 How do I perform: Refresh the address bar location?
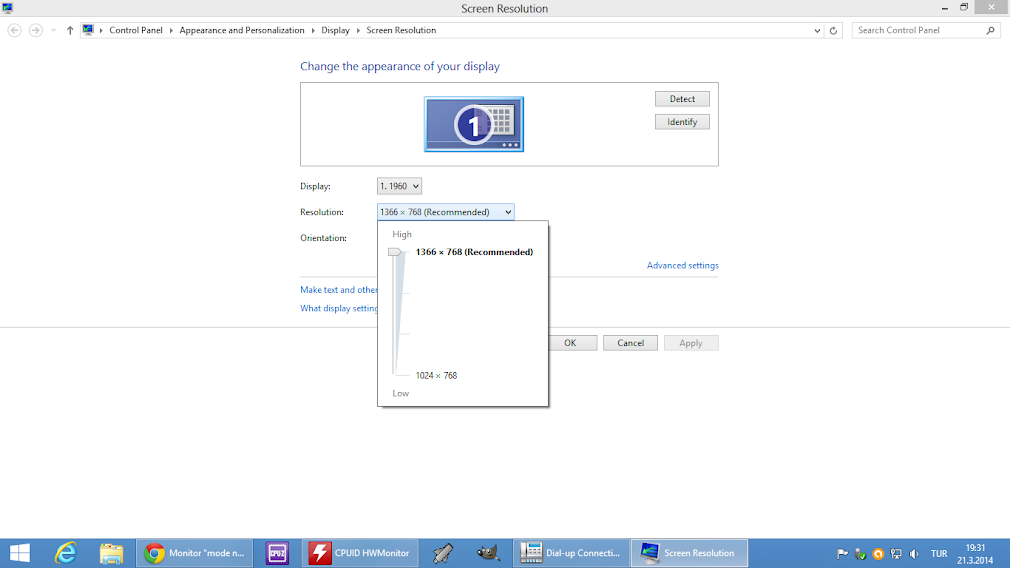(x=834, y=30)
